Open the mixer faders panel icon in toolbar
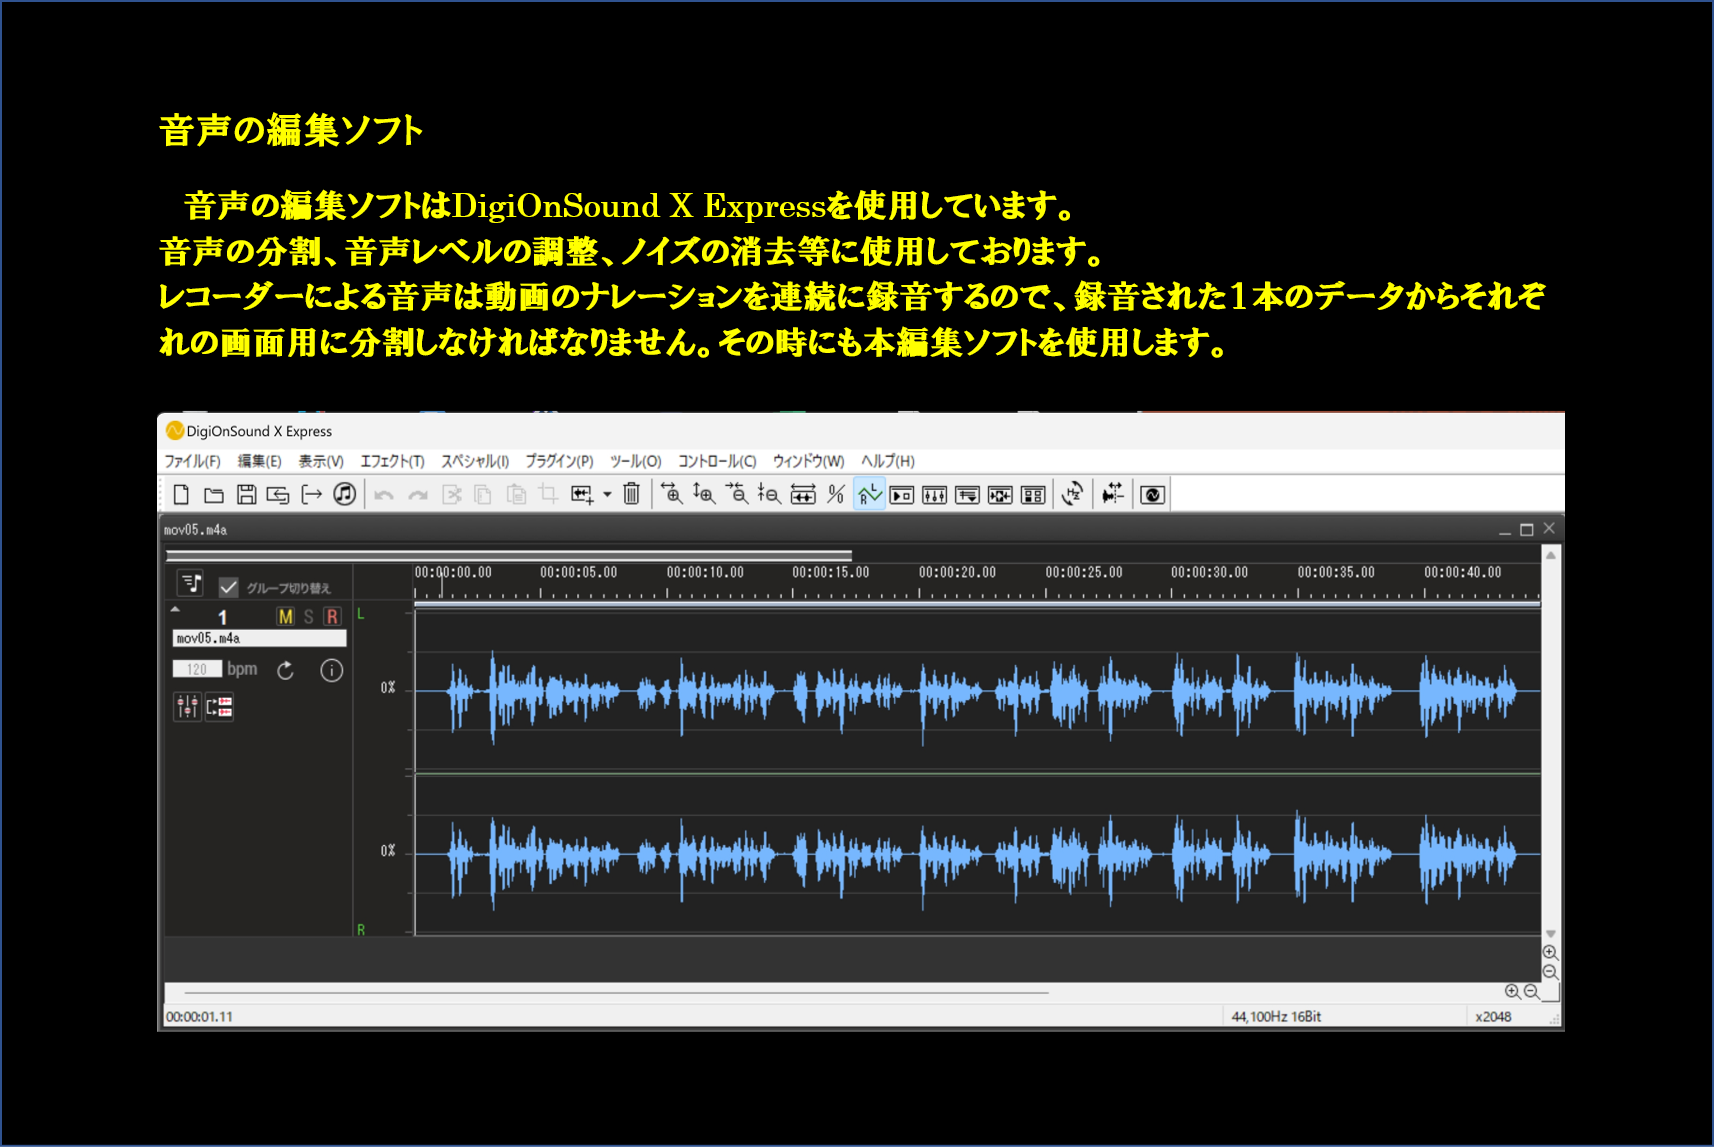The width and height of the screenshot is (1714, 1147). (934, 495)
